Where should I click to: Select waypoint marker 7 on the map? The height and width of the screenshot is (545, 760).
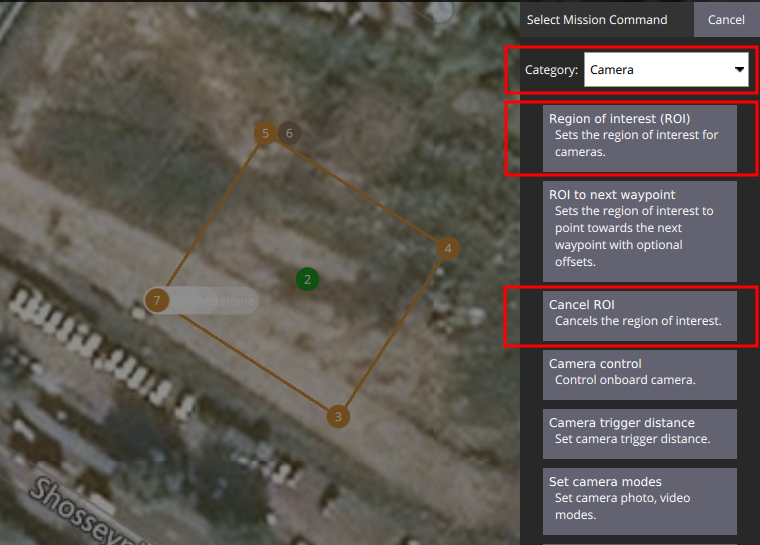click(x=157, y=301)
